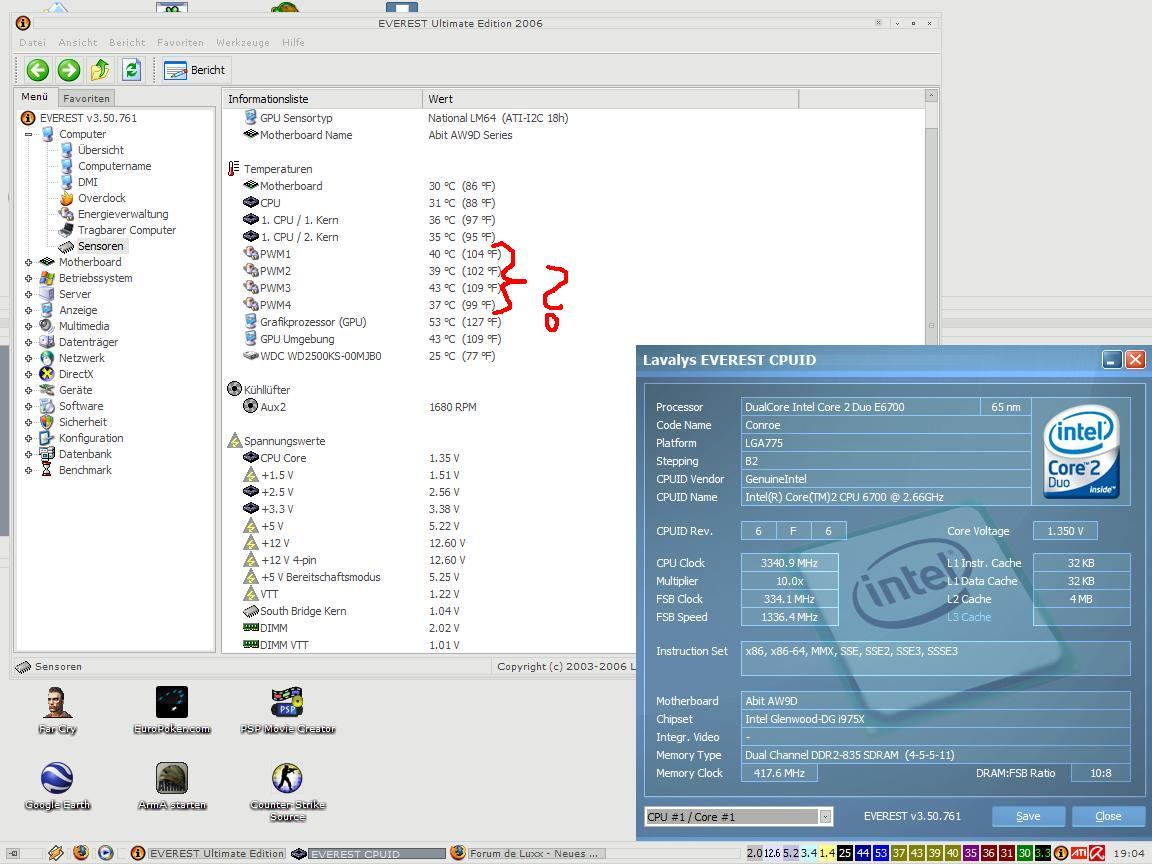This screenshot has width=1152, height=864.
Task: Expand the Anzeige tree node
Action: pyautogui.click(x=29, y=310)
